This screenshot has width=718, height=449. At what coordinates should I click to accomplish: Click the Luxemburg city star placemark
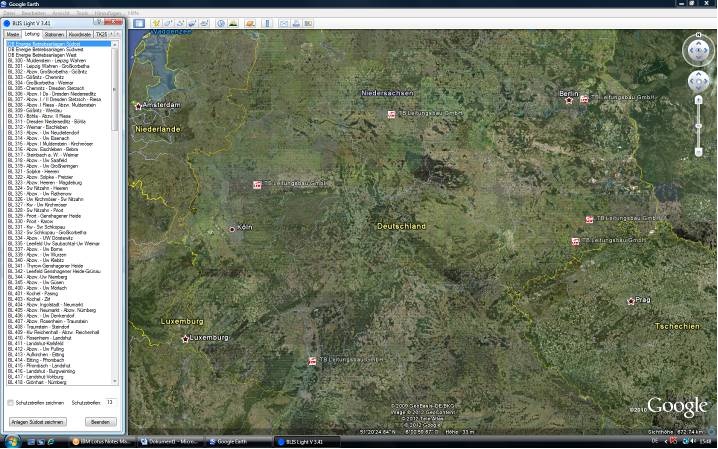point(185,339)
